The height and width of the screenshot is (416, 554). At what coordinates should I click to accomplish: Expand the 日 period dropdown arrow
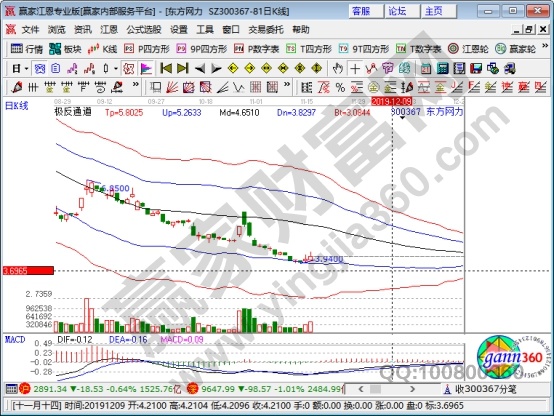(26, 68)
